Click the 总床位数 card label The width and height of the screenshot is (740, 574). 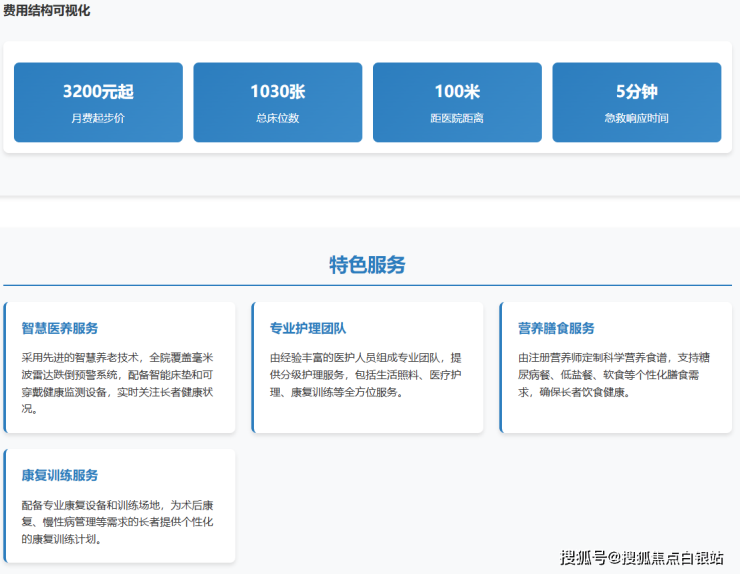277,118
